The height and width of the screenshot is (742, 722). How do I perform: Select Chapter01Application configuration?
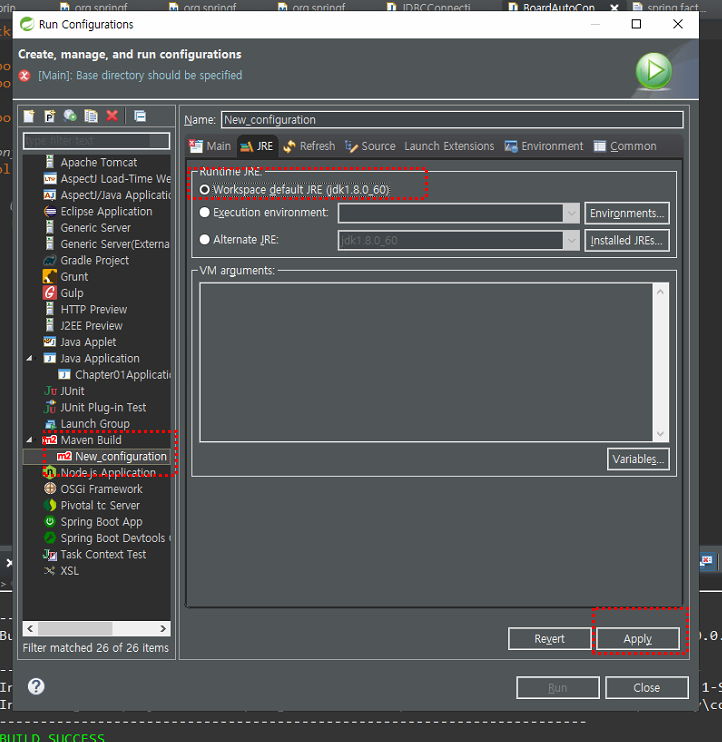coord(114,375)
